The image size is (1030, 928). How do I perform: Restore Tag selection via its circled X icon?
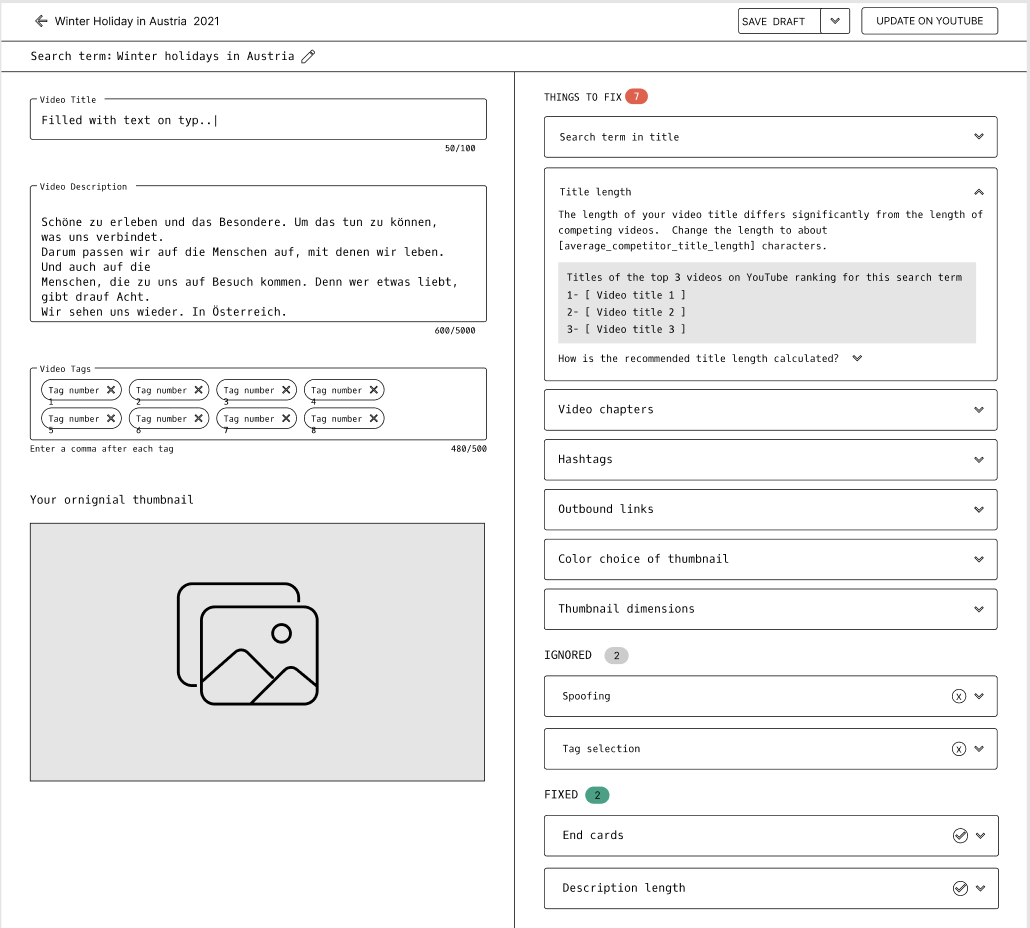(x=959, y=748)
